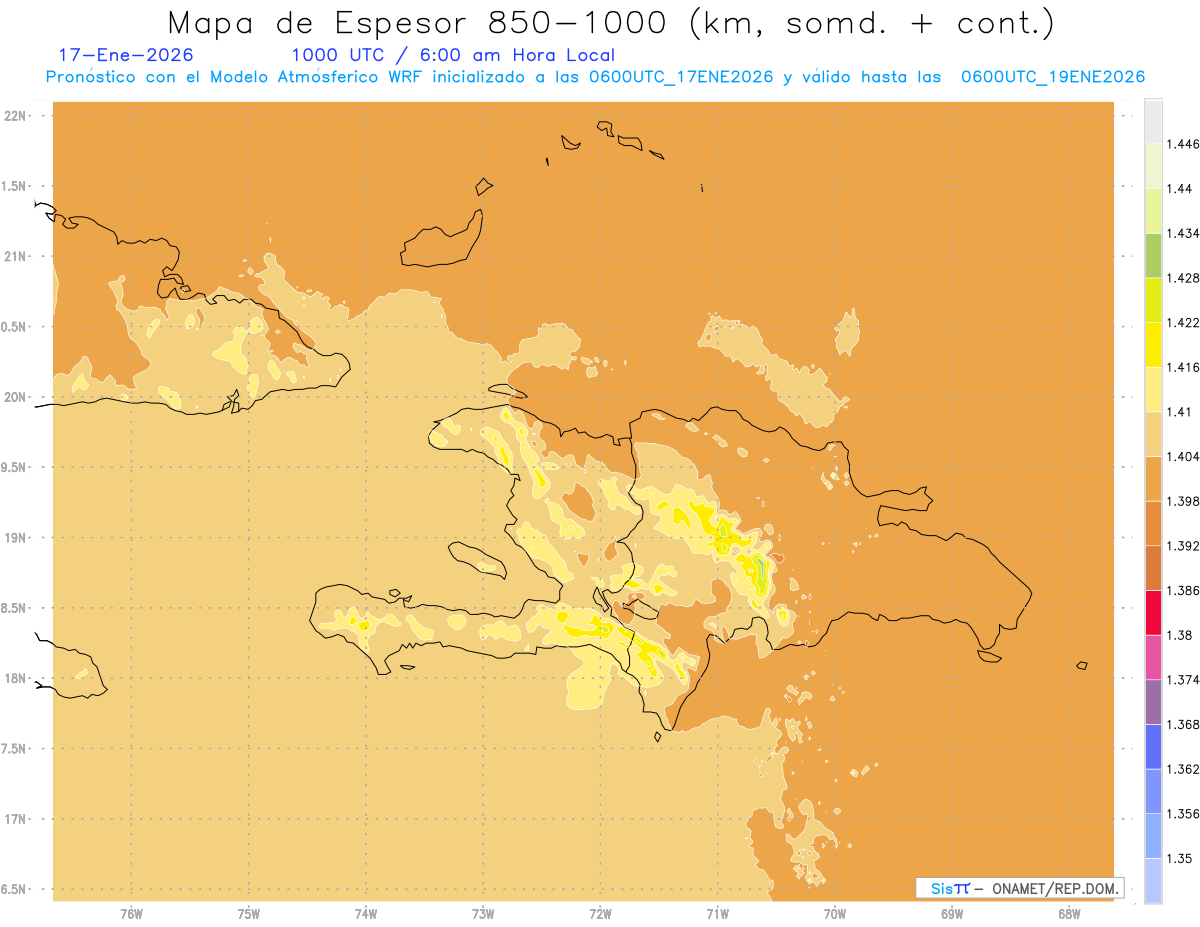Click the legend value 1.422
This screenshot has height=927, width=1200.
1183,322
